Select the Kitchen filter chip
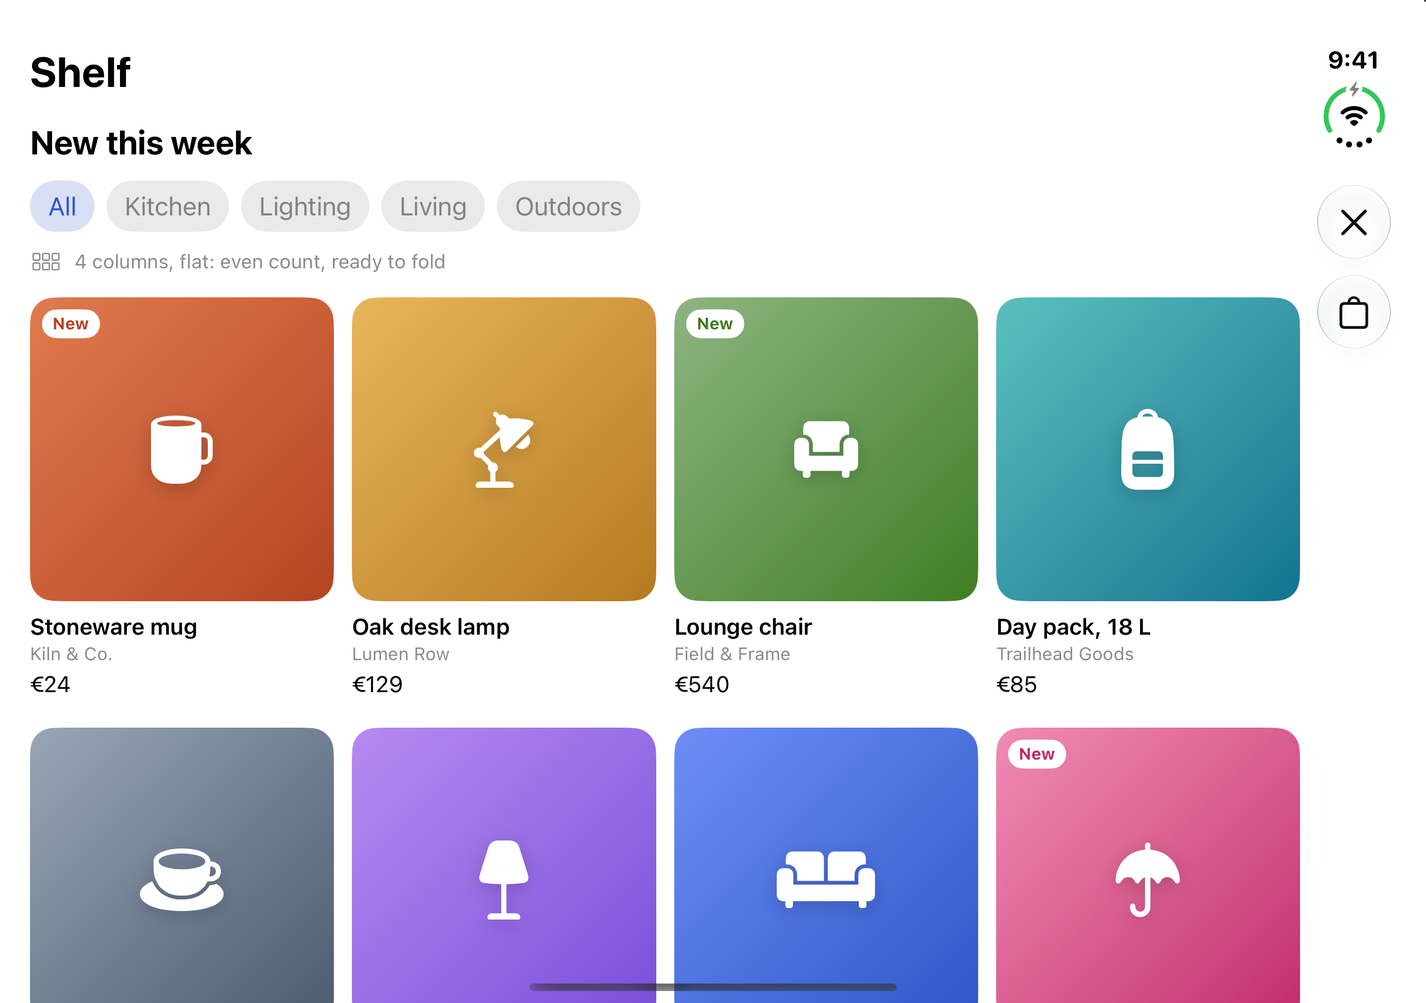Viewport: 1426px width, 1003px height. tap(168, 206)
